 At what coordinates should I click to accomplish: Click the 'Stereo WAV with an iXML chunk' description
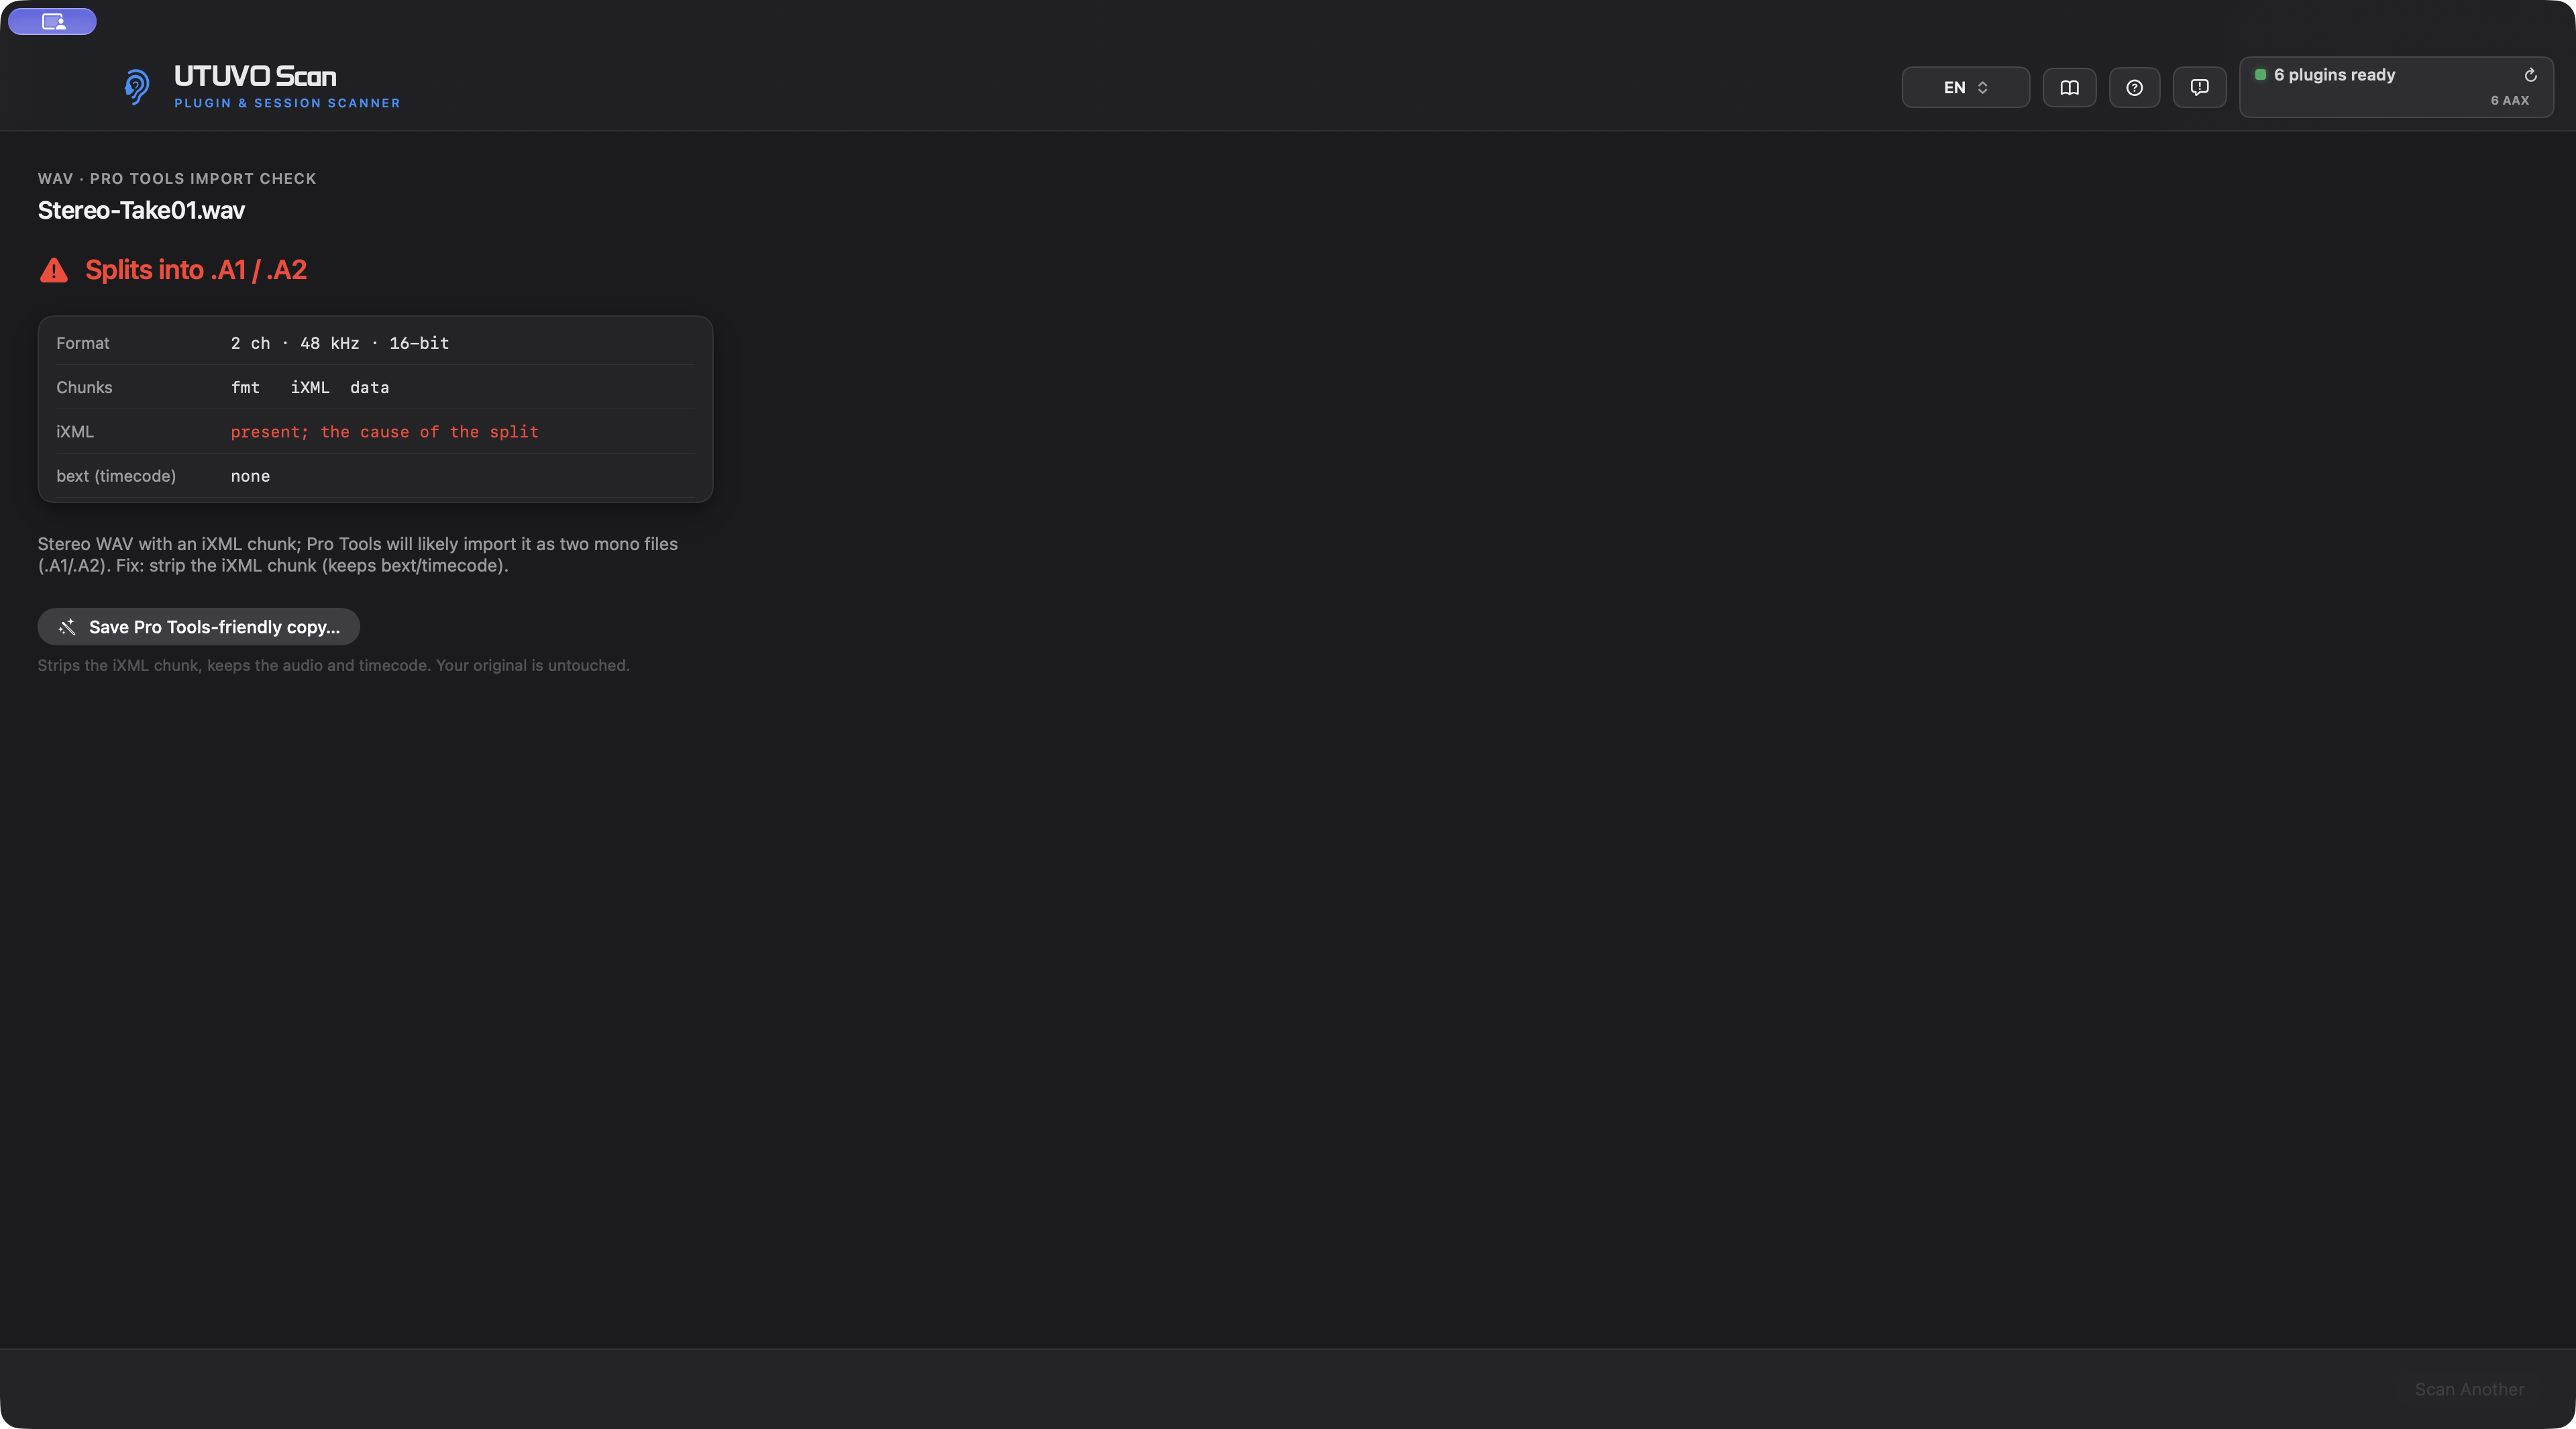coord(358,555)
